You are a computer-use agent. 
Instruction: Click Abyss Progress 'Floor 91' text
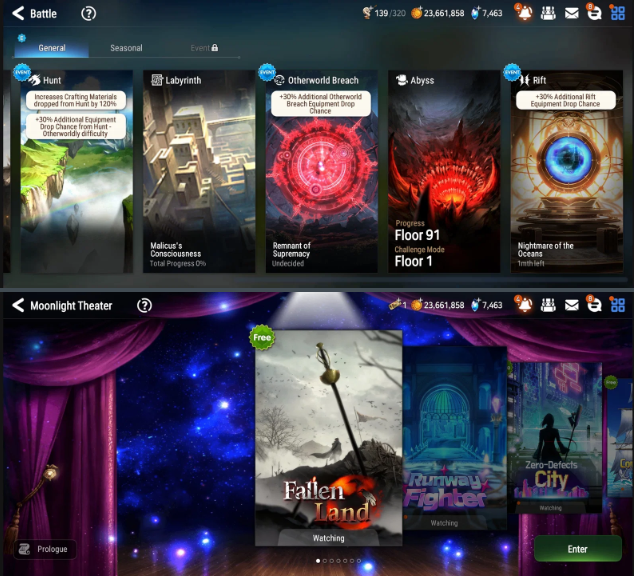tap(417, 235)
